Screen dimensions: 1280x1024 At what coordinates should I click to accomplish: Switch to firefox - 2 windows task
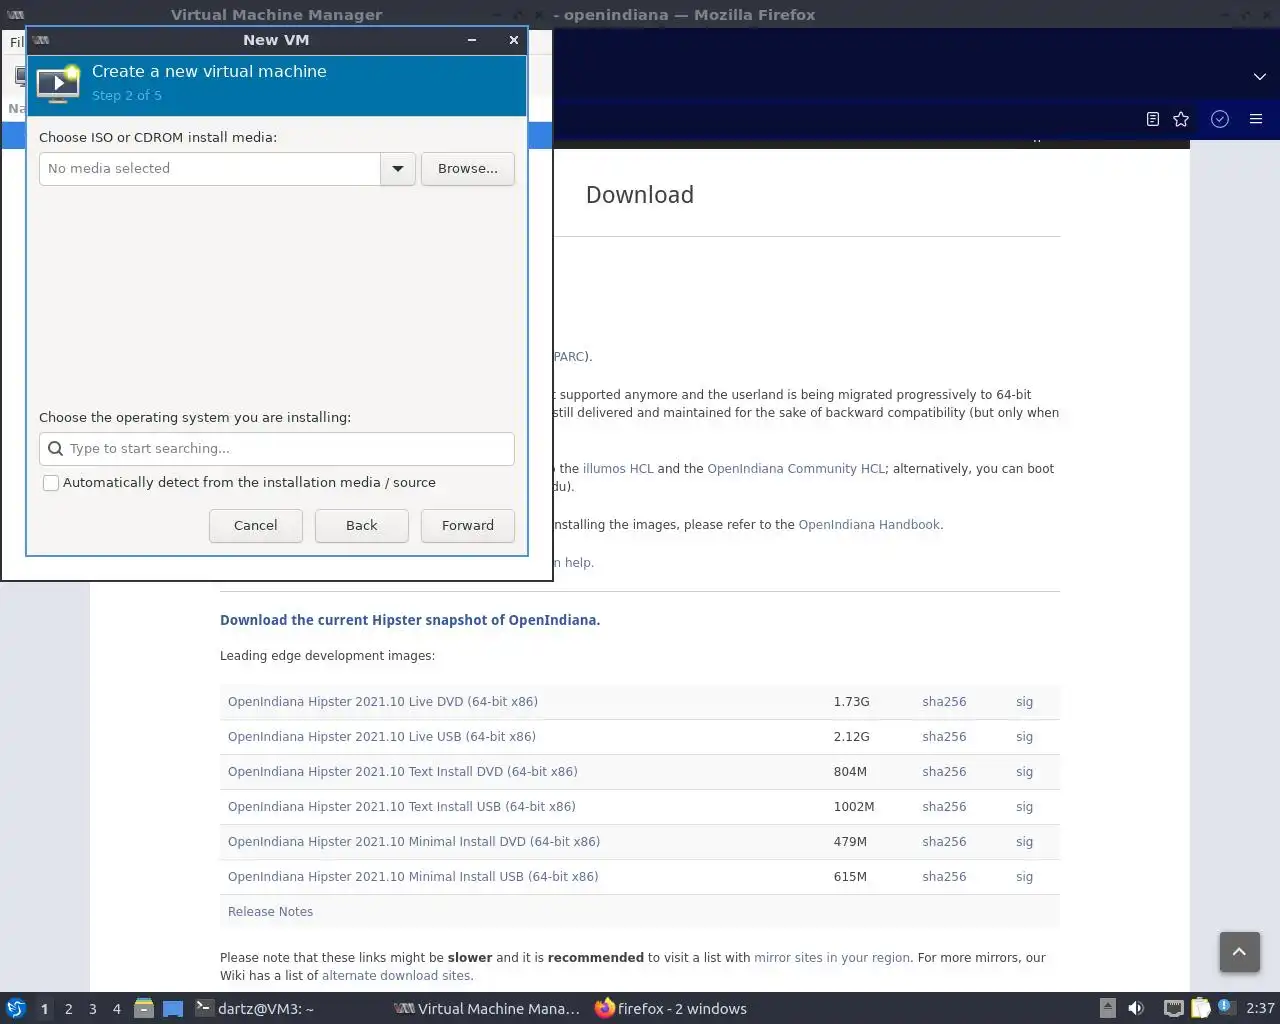[671, 1008]
